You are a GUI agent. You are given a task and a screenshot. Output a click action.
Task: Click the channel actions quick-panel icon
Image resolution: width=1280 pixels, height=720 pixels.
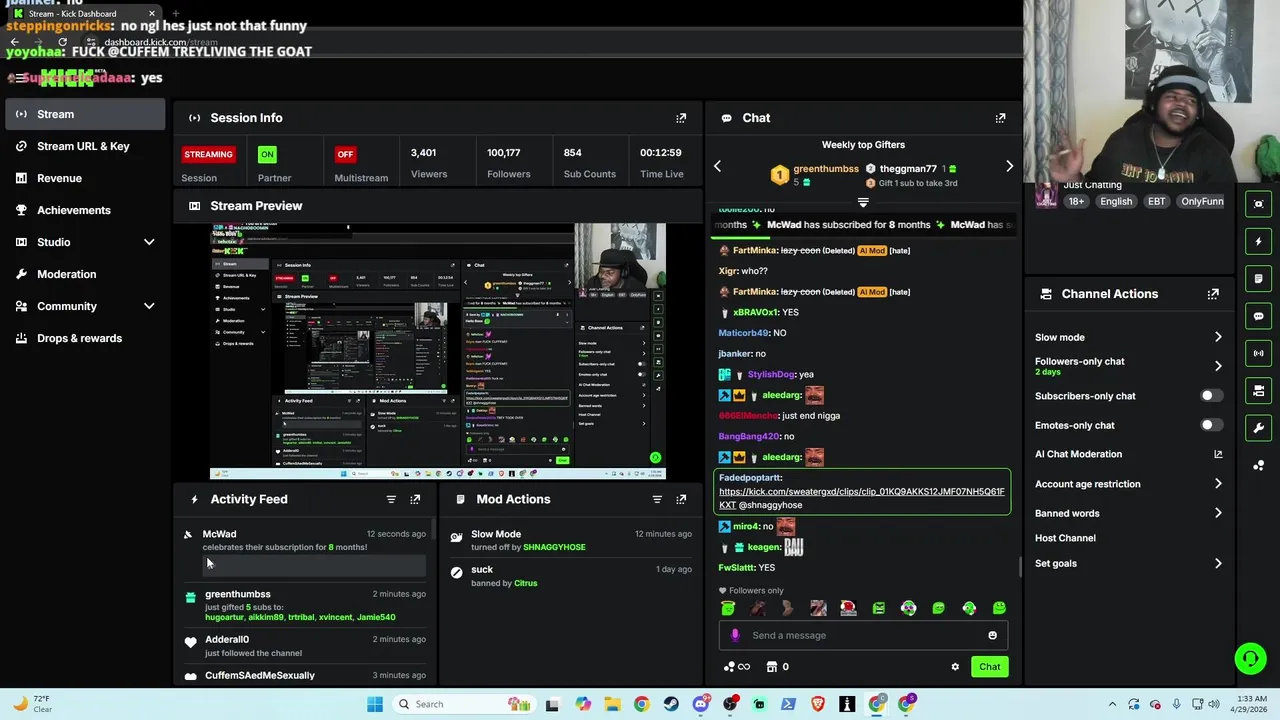(x=1259, y=390)
